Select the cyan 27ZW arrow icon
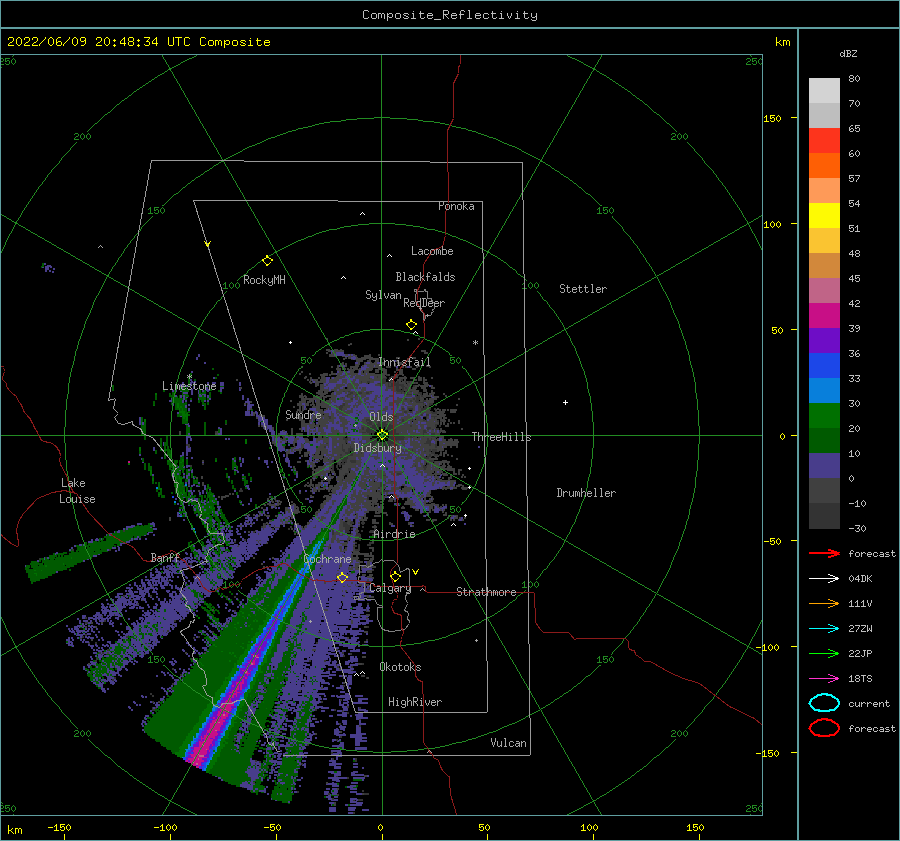The width and height of the screenshot is (900, 841). tap(824, 629)
